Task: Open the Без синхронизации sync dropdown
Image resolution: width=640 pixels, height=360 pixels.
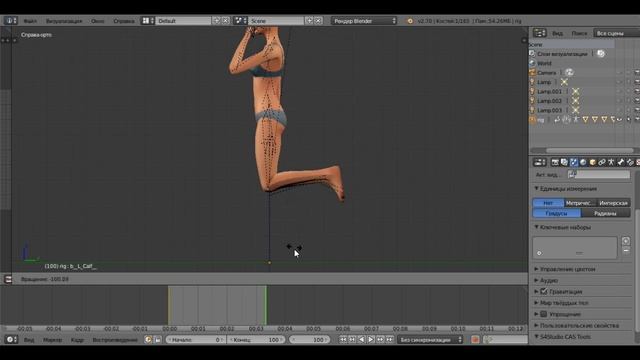Action: coord(430,339)
